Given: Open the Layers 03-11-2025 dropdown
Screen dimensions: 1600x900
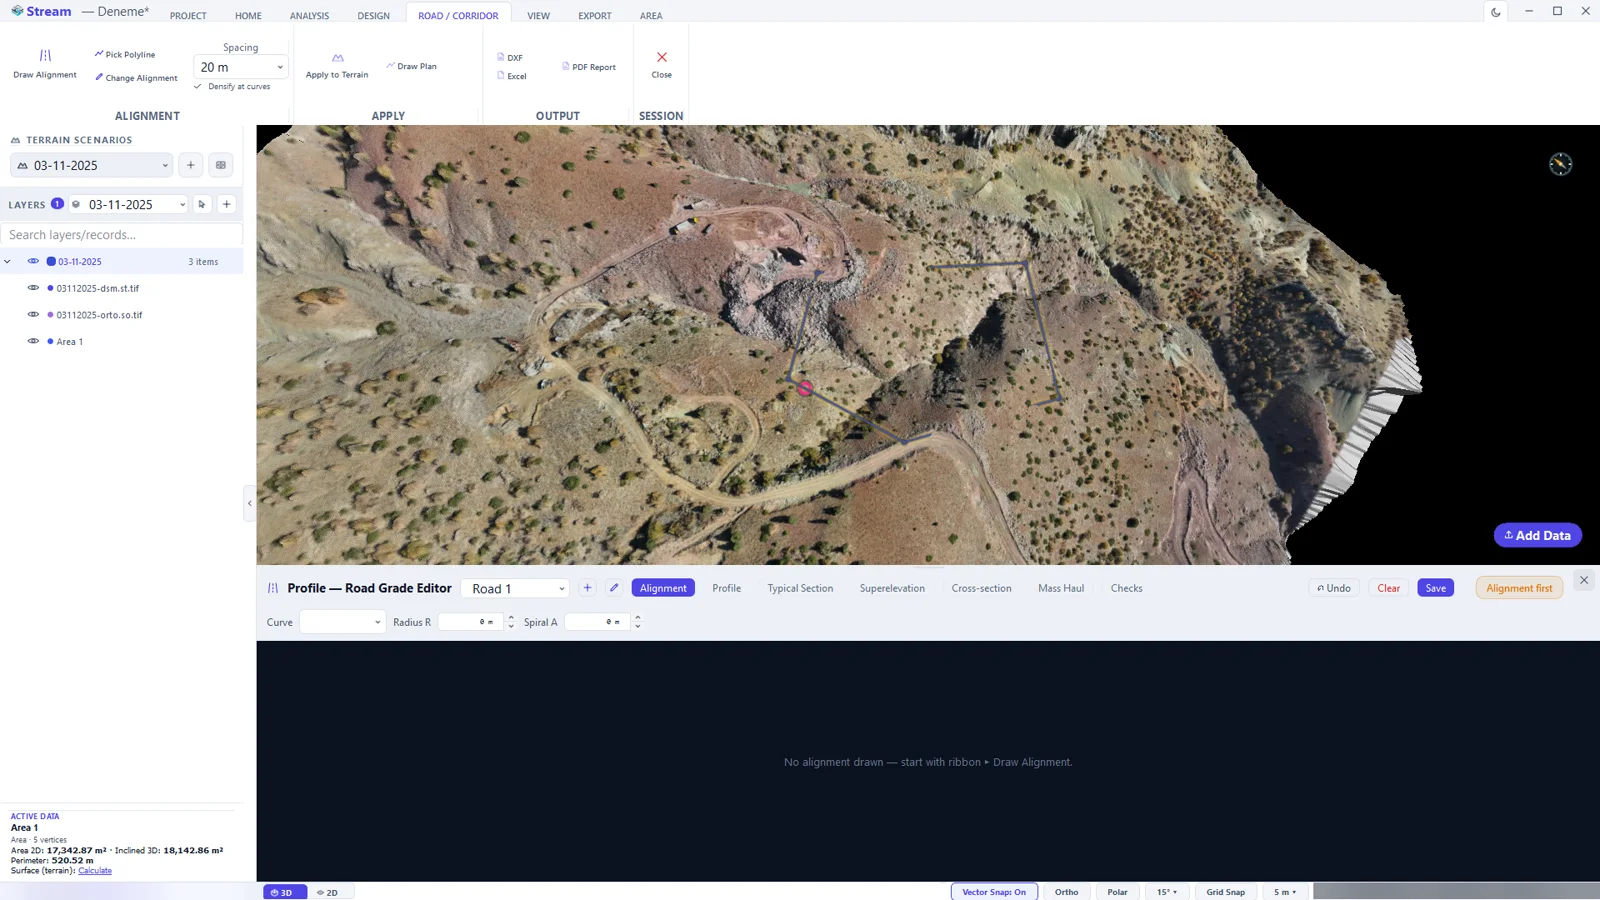Looking at the screenshot, I should [129, 204].
